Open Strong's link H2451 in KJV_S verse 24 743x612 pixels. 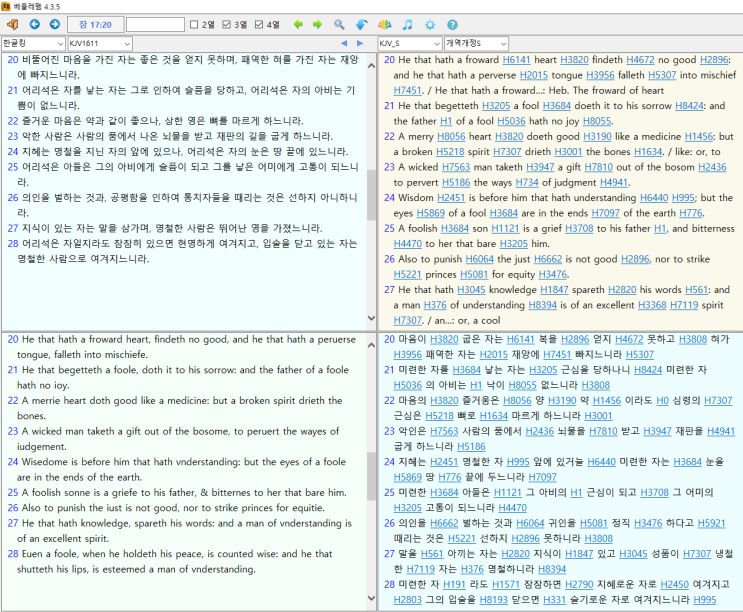click(451, 198)
